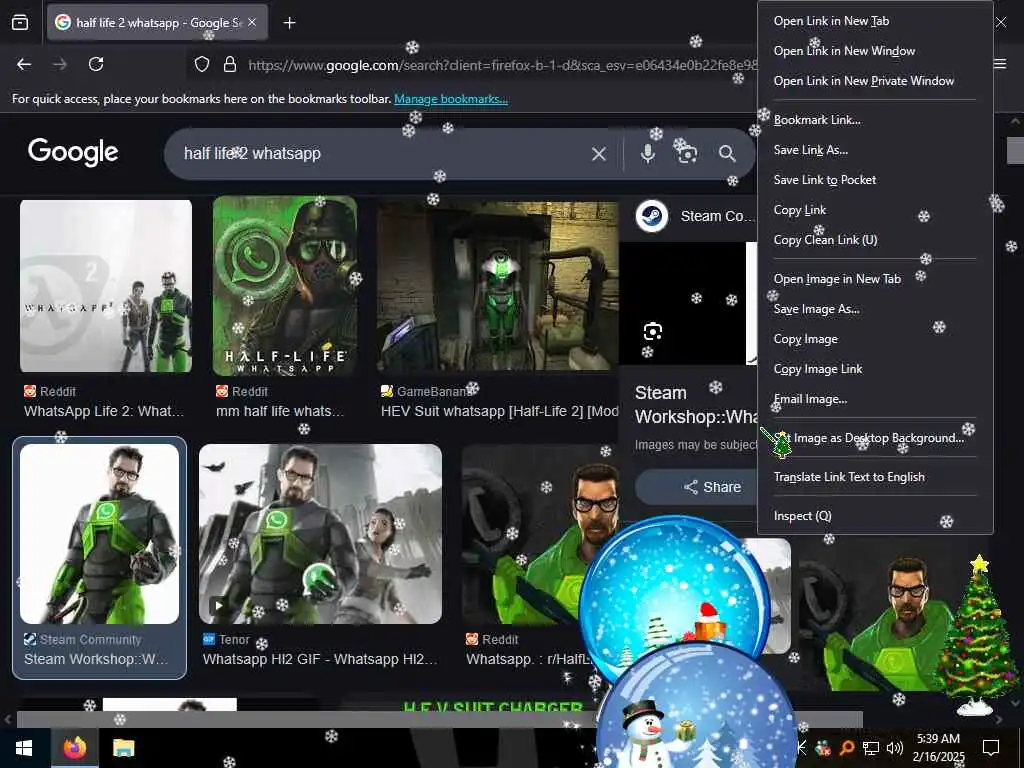Select the Steam Workshop Gordon thumbnail

point(99,534)
